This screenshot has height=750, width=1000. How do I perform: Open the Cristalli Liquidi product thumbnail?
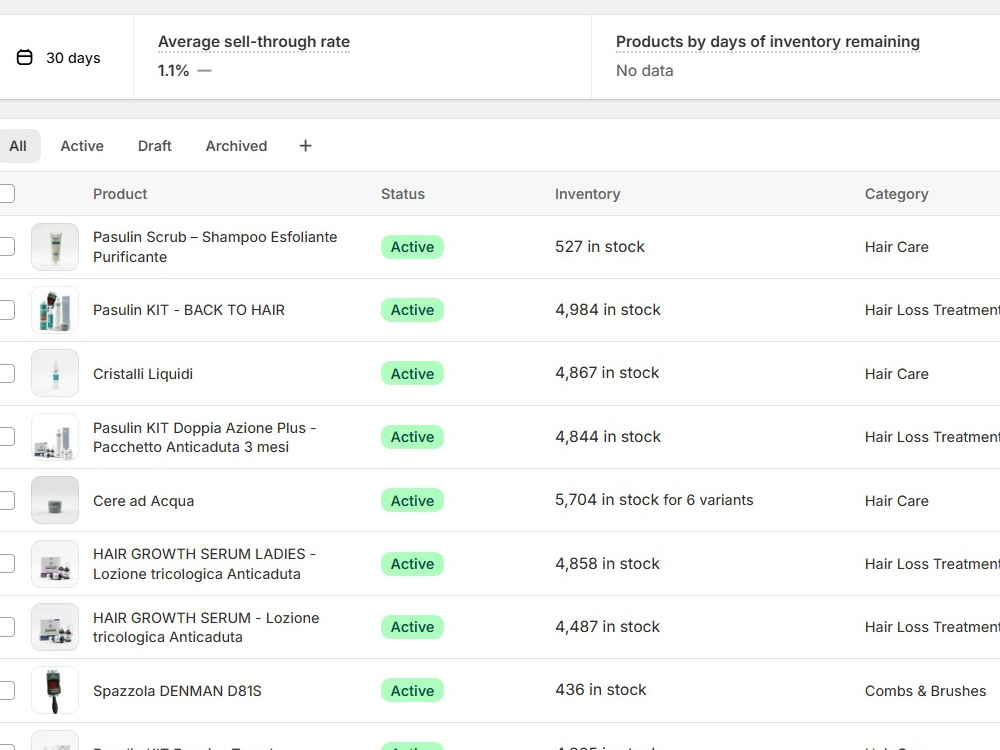(x=55, y=374)
